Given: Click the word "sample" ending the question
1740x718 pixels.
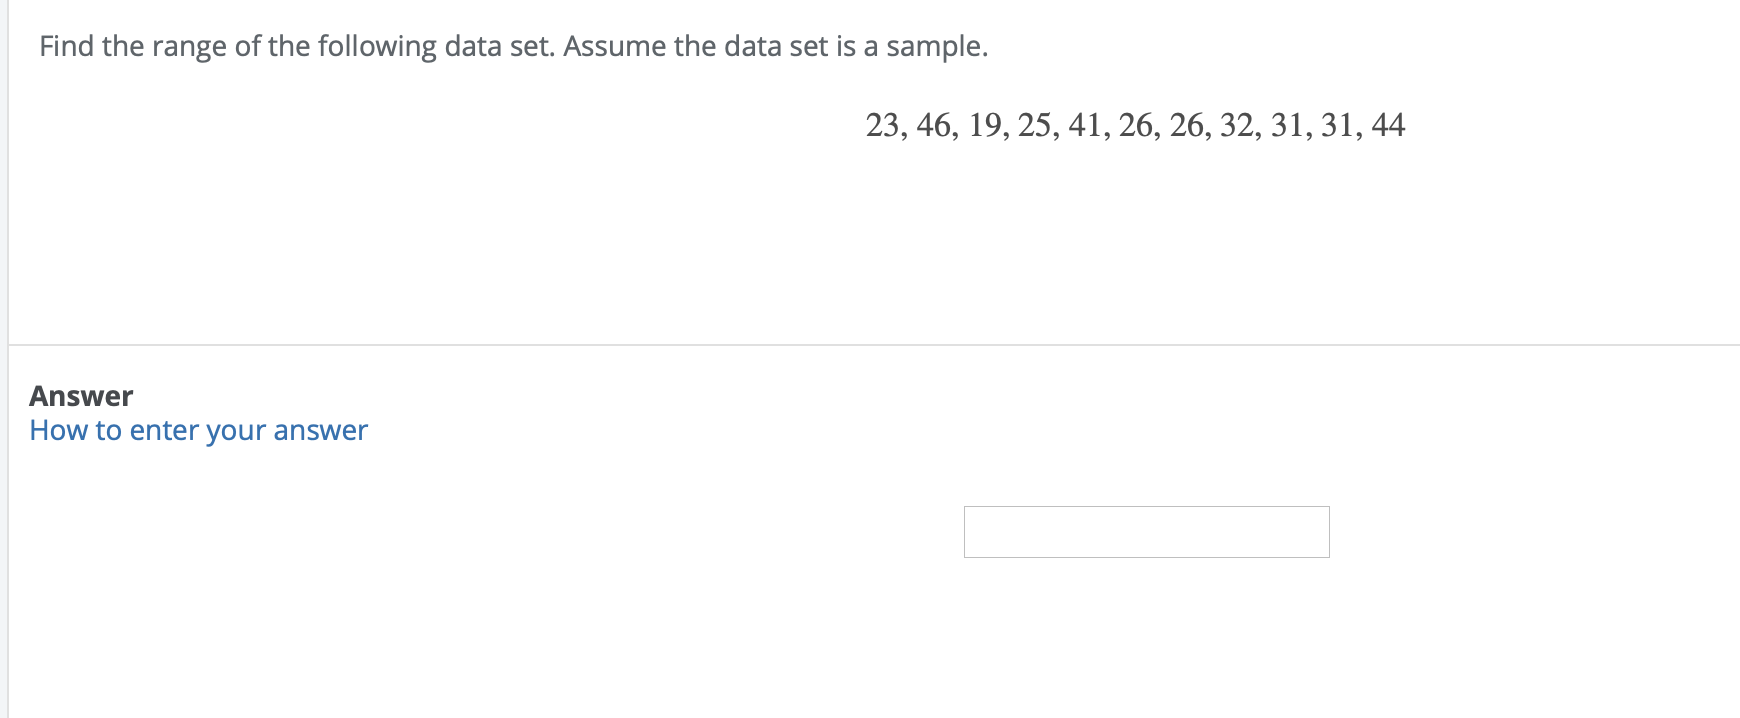Looking at the screenshot, I should pos(933,47).
